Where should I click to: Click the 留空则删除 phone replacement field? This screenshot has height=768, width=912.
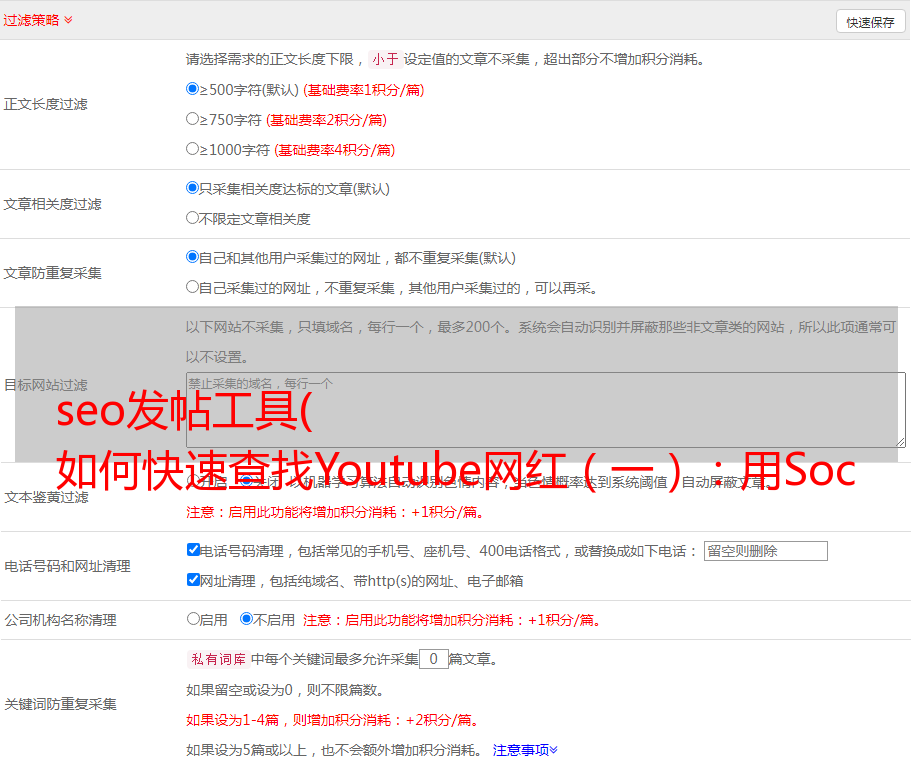pyautogui.click(x=765, y=551)
